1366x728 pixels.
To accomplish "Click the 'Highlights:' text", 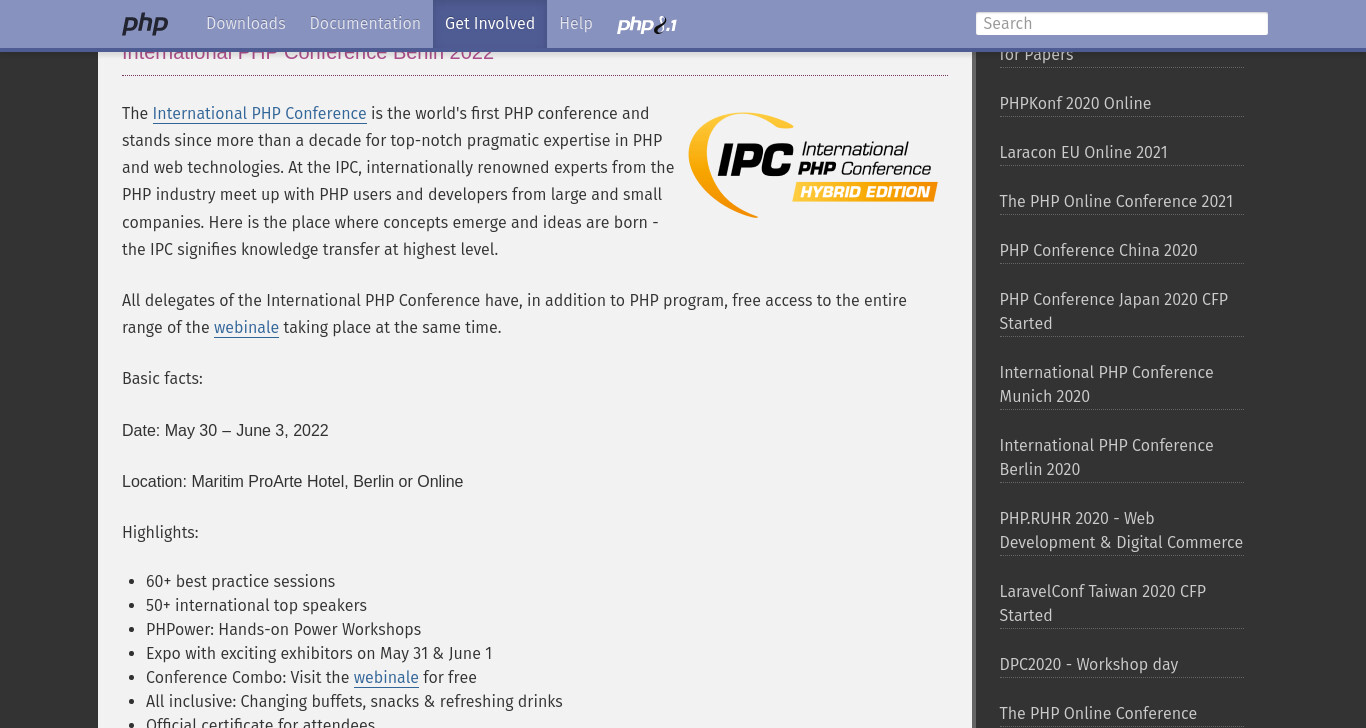I will (160, 533).
